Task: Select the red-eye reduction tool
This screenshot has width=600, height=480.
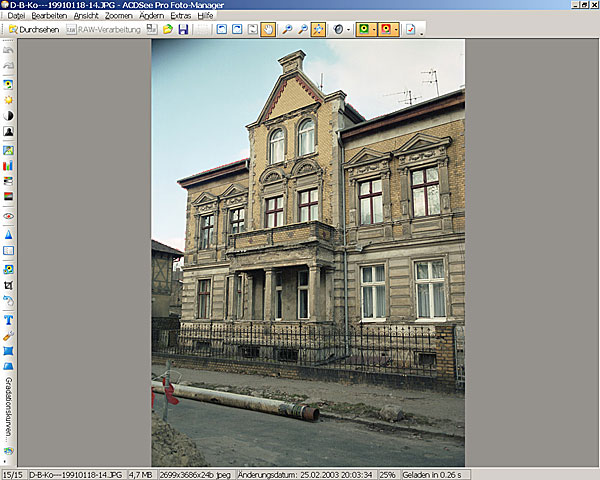Action: click(9, 216)
